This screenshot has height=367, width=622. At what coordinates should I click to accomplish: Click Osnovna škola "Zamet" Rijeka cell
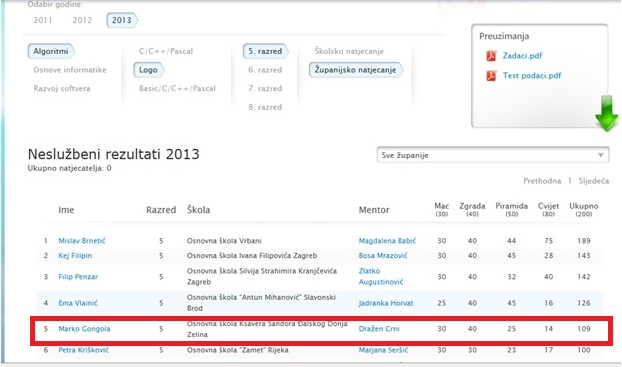[238, 350]
